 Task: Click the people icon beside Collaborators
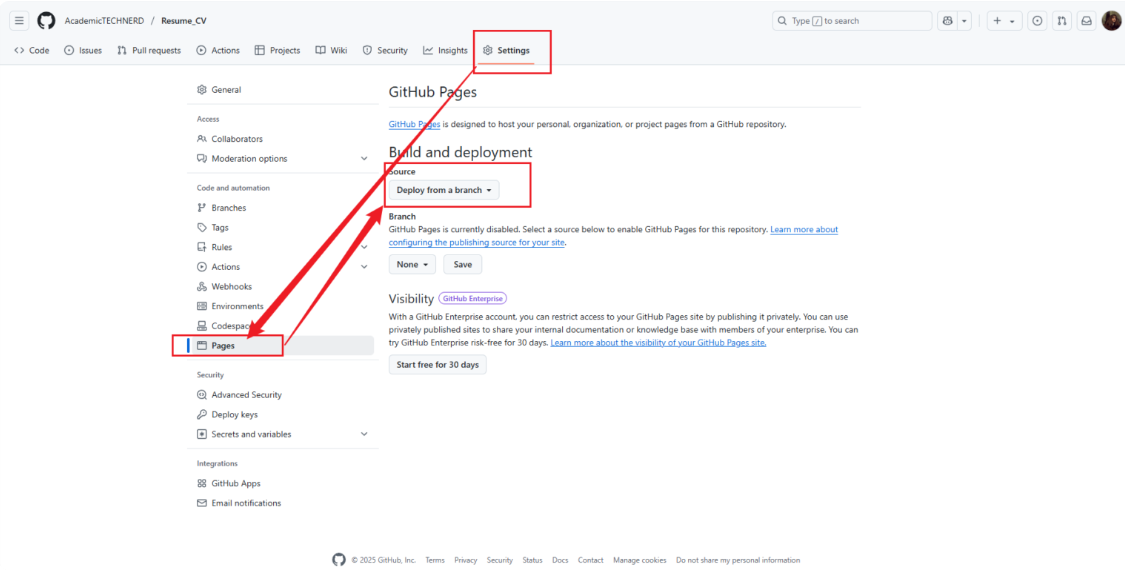pyautogui.click(x=202, y=139)
